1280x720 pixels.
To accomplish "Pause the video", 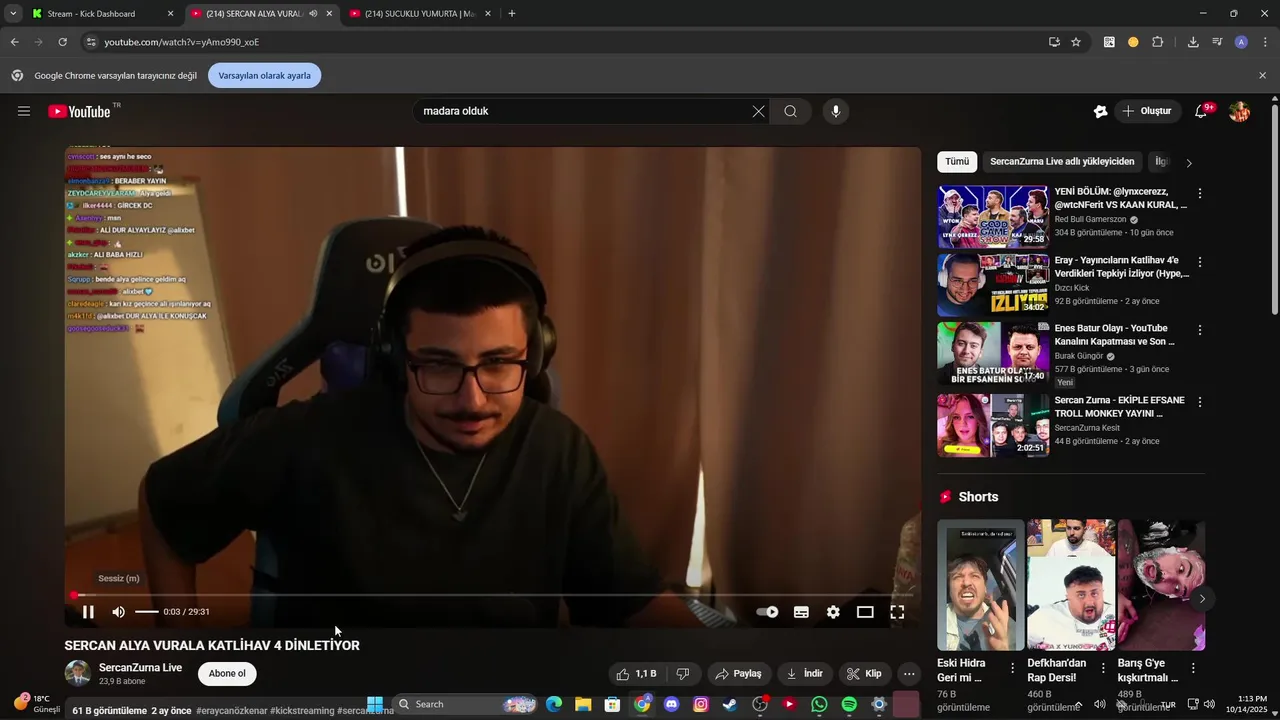I will [x=88, y=612].
